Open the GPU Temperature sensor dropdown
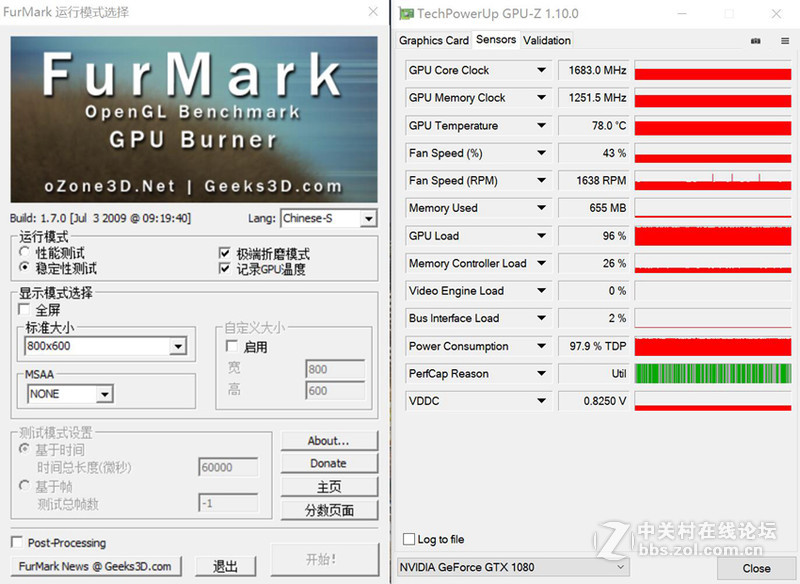800x584 pixels. coord(541,125)
